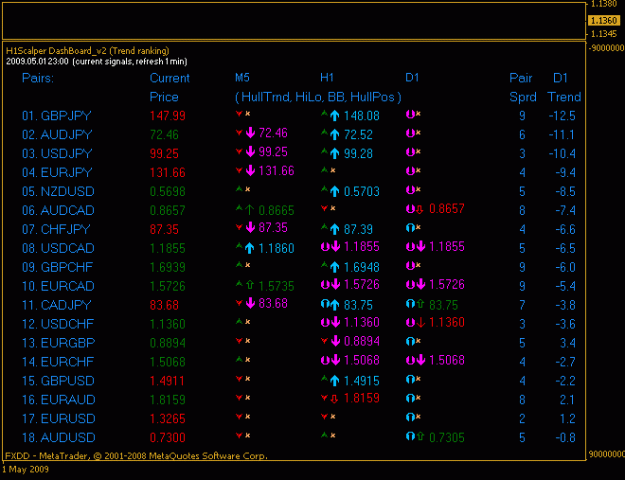Select the '05. NZDUSD' pair label
The image size is (625, 480).
(58, 191)
